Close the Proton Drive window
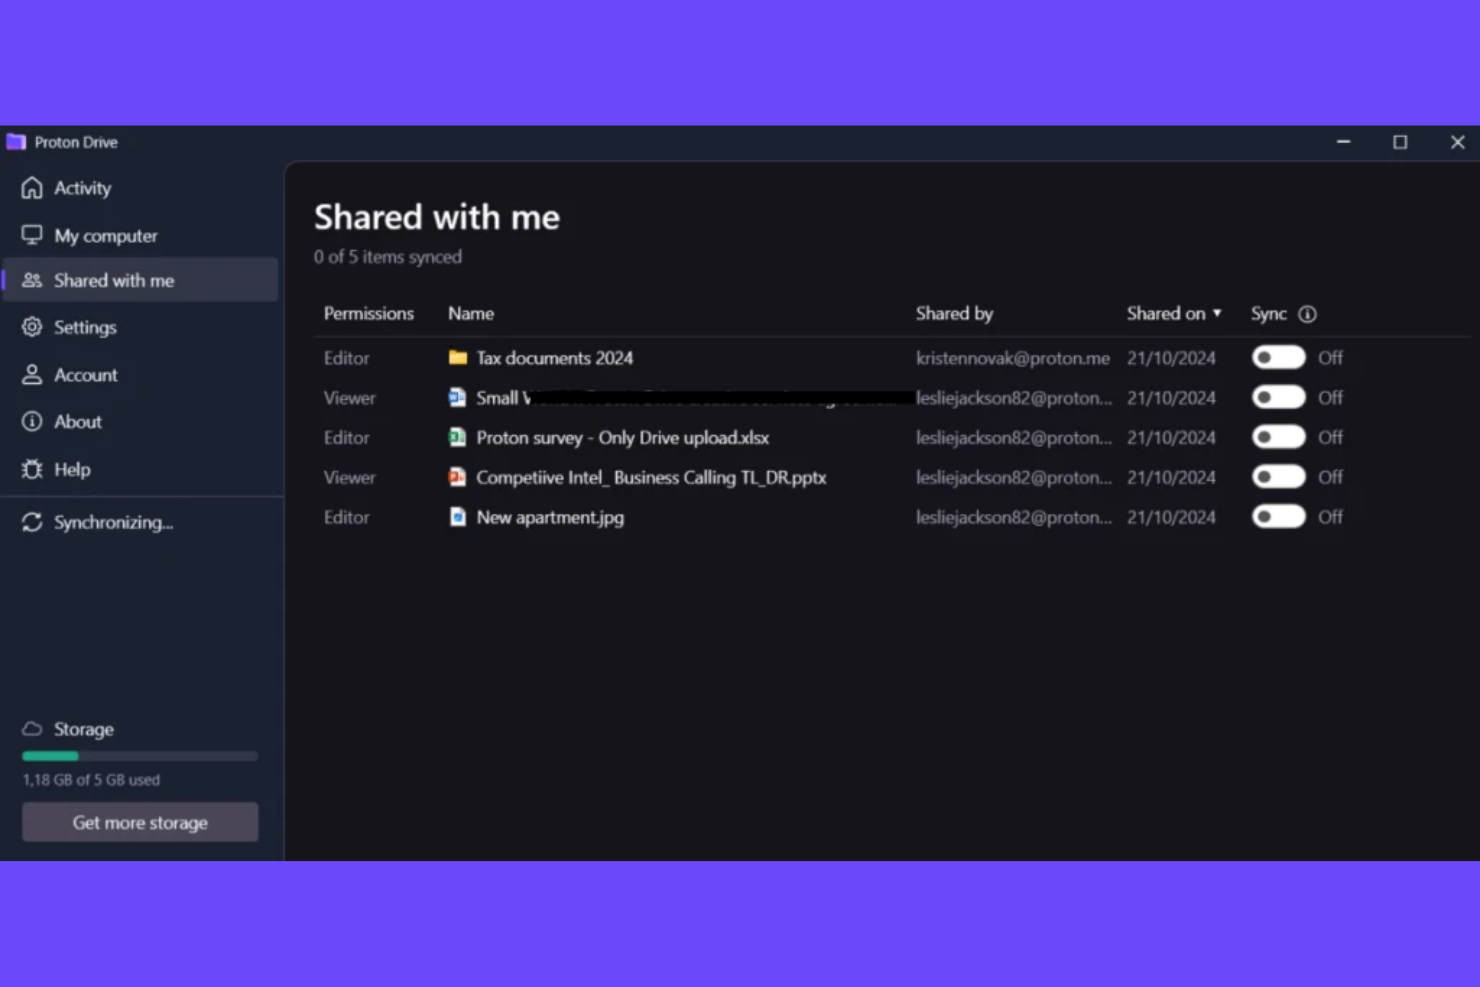Image resolution: width=1480 pixels, height=987 pixels. click(1457, 142)
